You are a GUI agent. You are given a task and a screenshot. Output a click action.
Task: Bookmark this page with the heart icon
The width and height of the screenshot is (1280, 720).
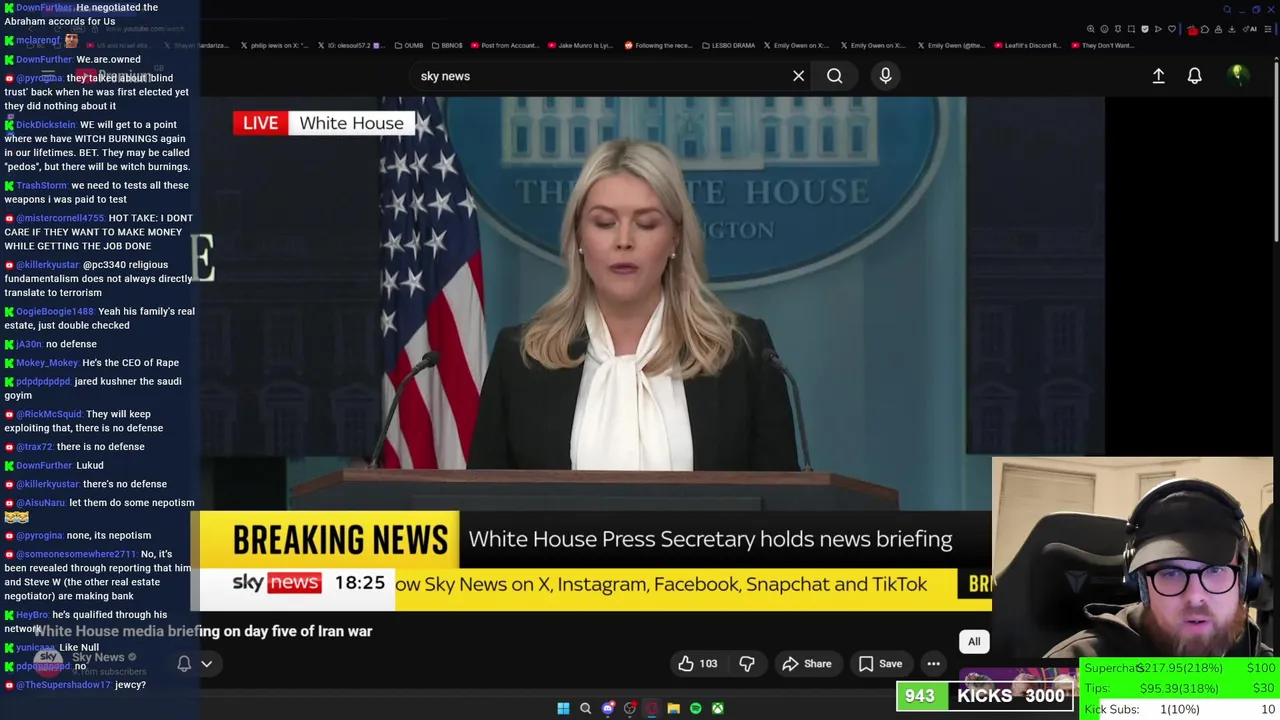point(1172,29)
